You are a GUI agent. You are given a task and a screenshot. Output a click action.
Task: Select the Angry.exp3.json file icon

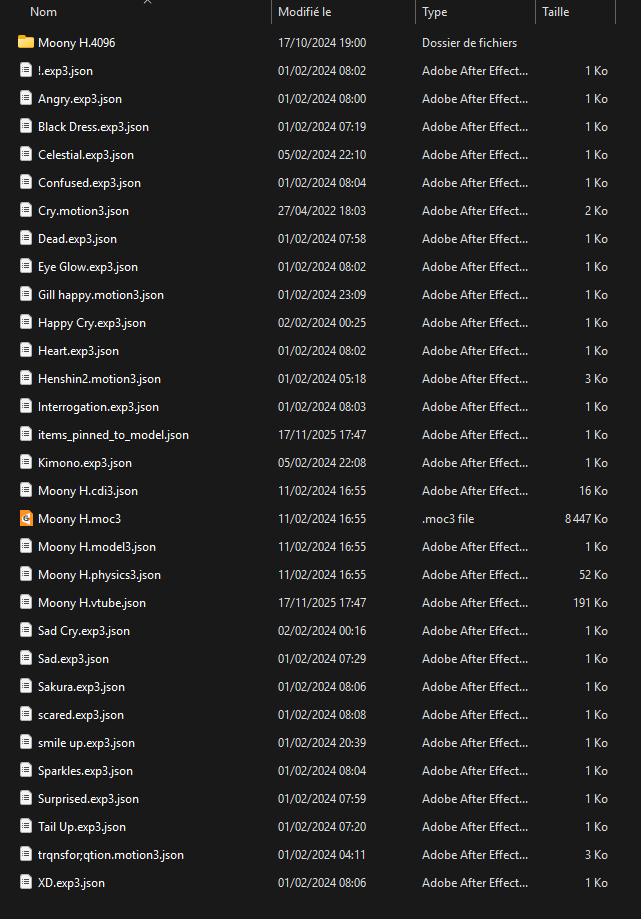point(26,99)
